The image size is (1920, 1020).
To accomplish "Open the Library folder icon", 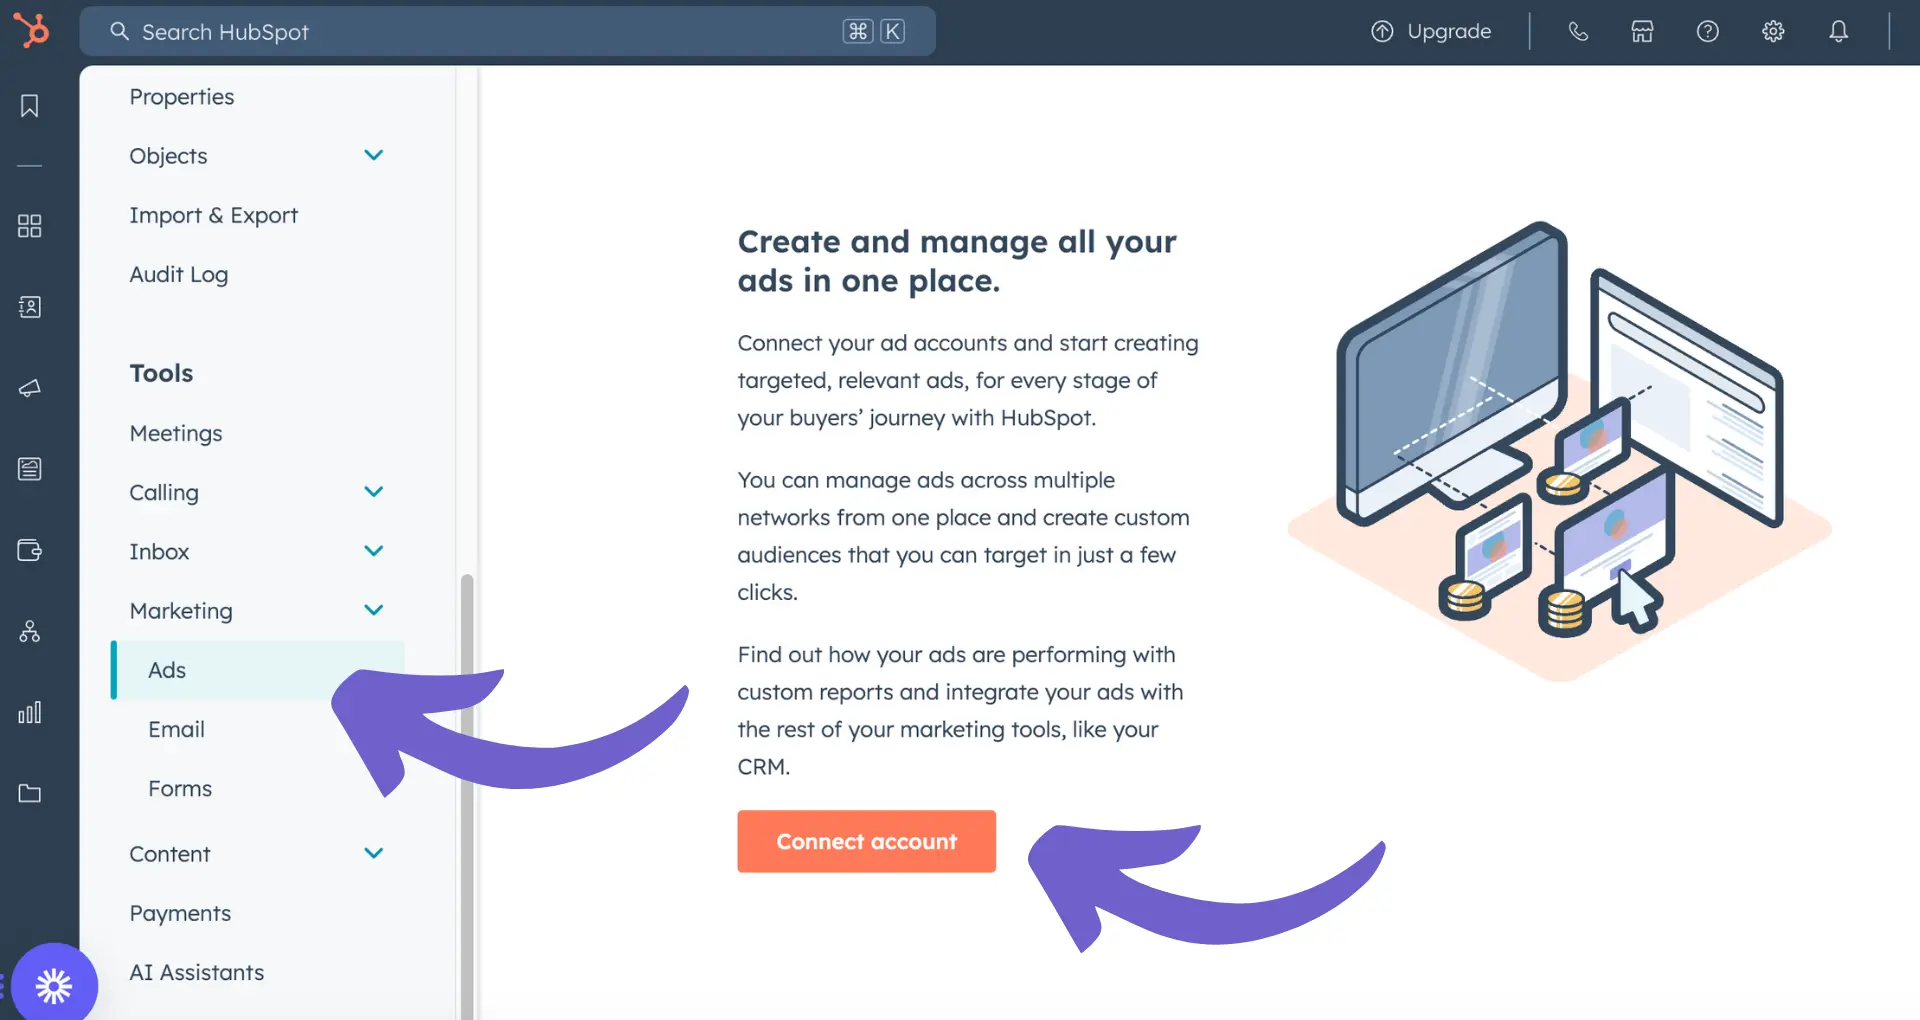I will pyautogui.click(x=30, y=793).
